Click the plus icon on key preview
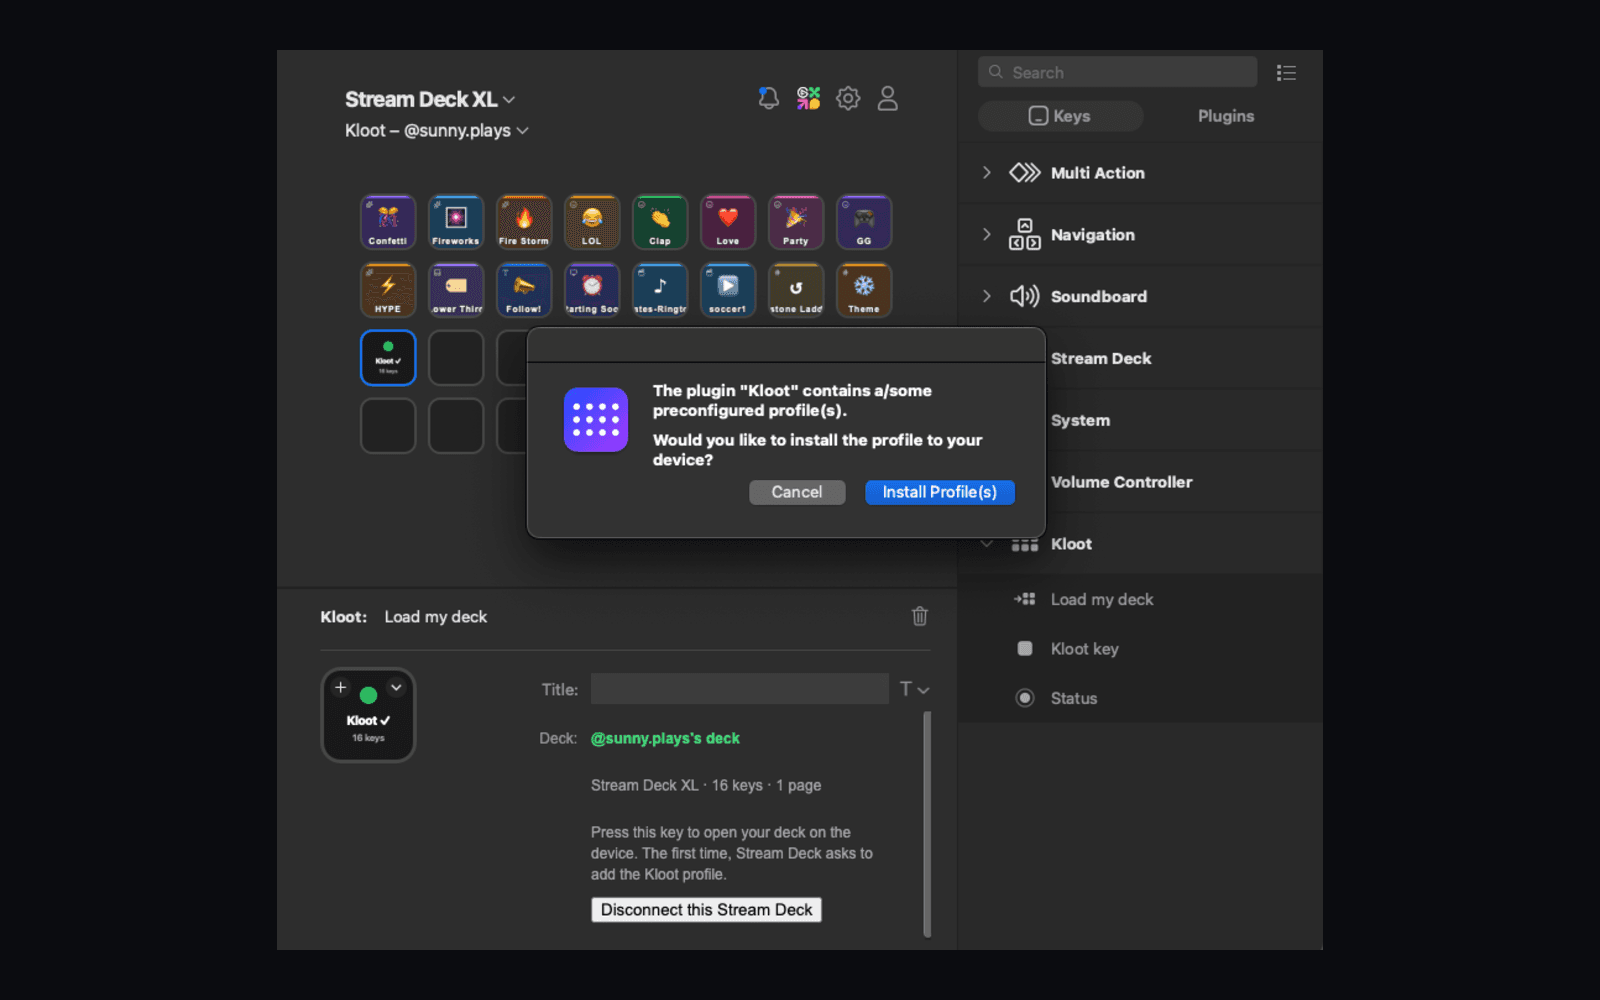 point(340,687)
